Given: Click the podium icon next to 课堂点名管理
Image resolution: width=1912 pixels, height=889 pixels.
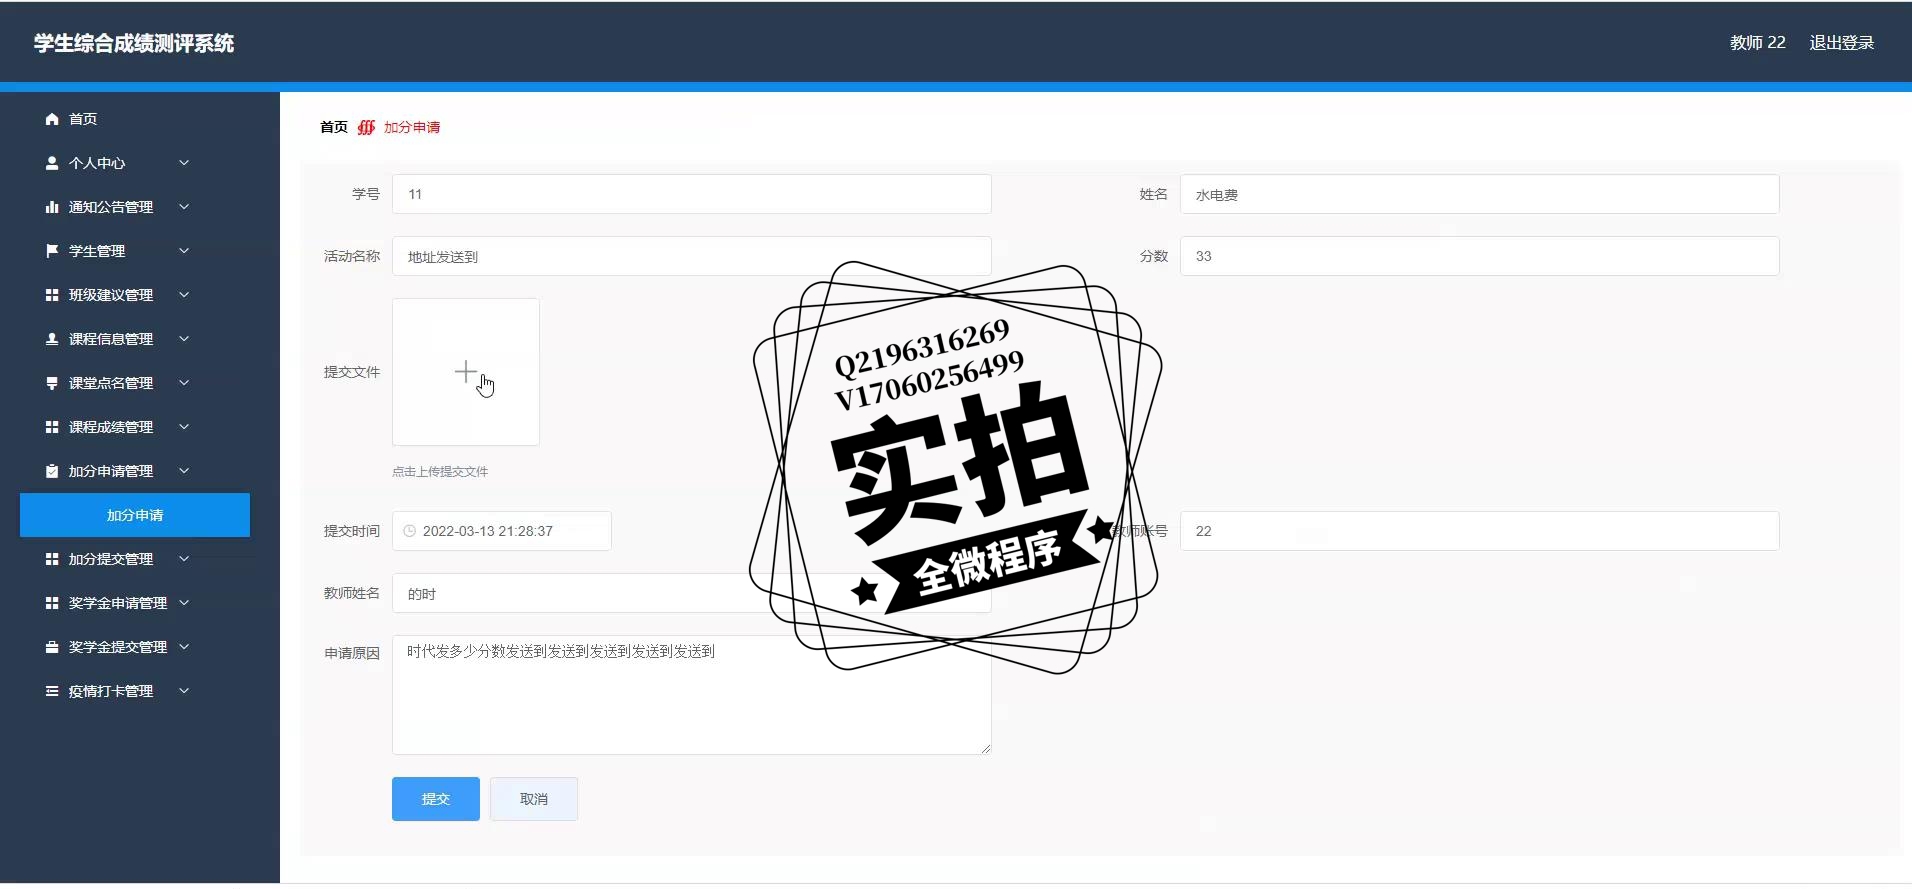Looking at the screenshot, I should point(52,383).
